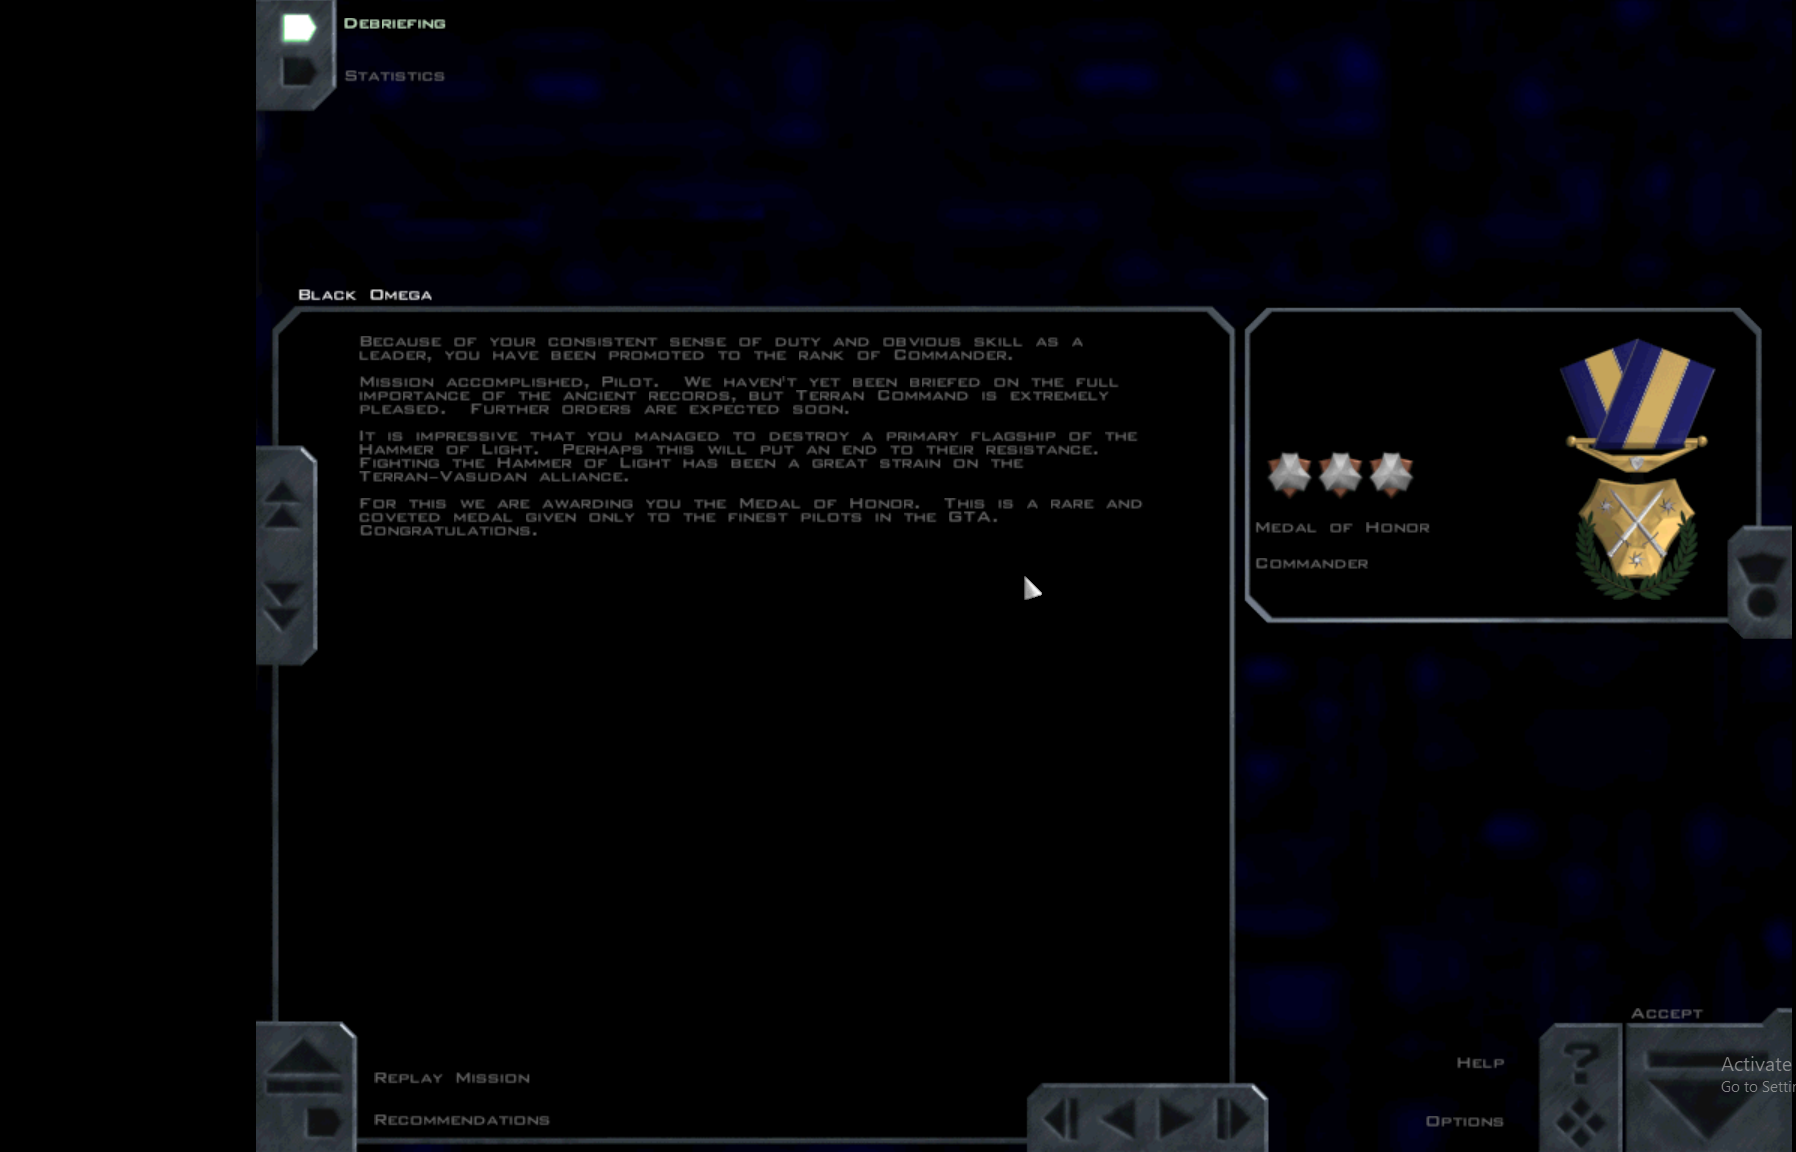Click the "Black Omega" mission title

click(365, 295)
